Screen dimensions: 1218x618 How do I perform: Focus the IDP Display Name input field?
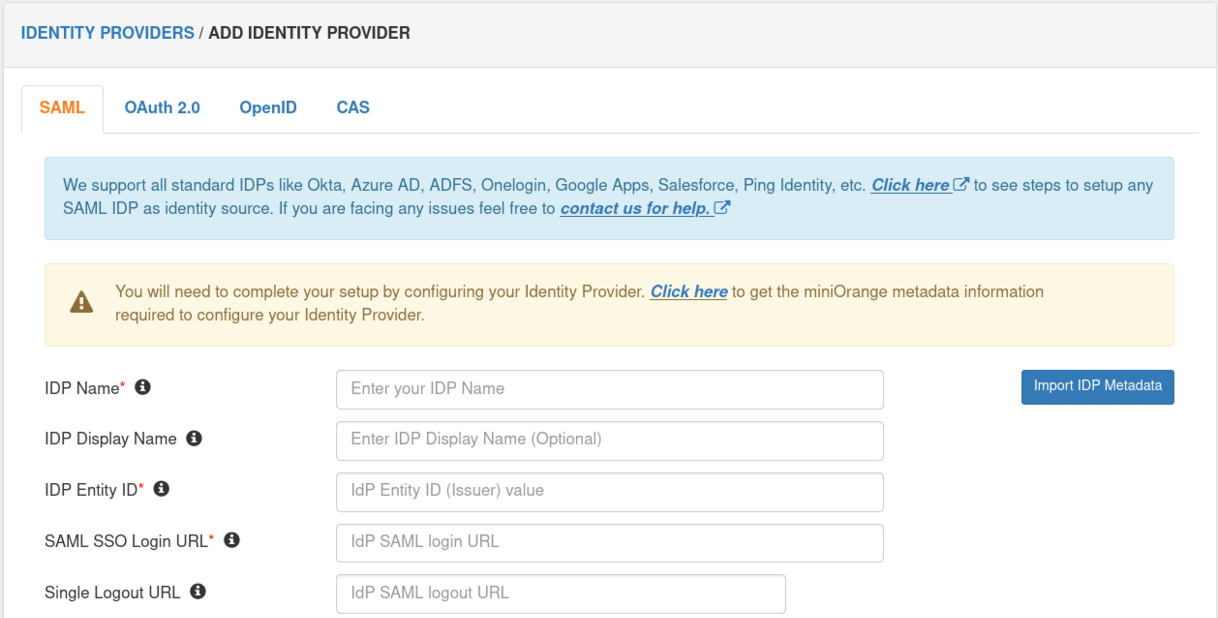click(610, 440)
